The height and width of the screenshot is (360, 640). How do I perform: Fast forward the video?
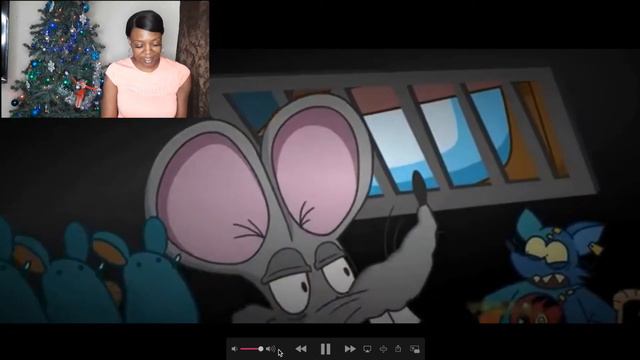tap(350, 349)
